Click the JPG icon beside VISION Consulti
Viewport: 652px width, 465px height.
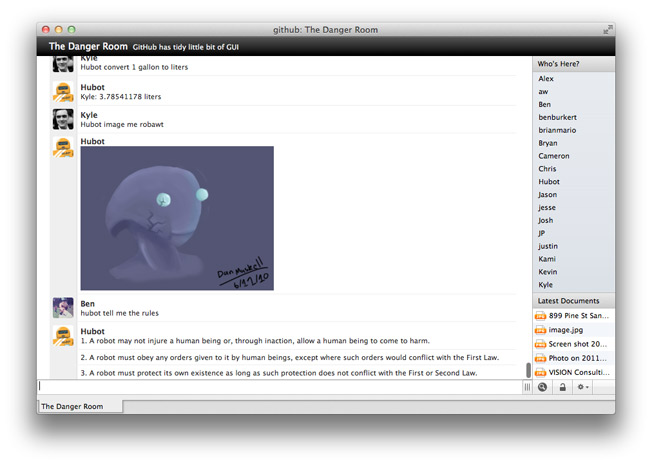540,372
